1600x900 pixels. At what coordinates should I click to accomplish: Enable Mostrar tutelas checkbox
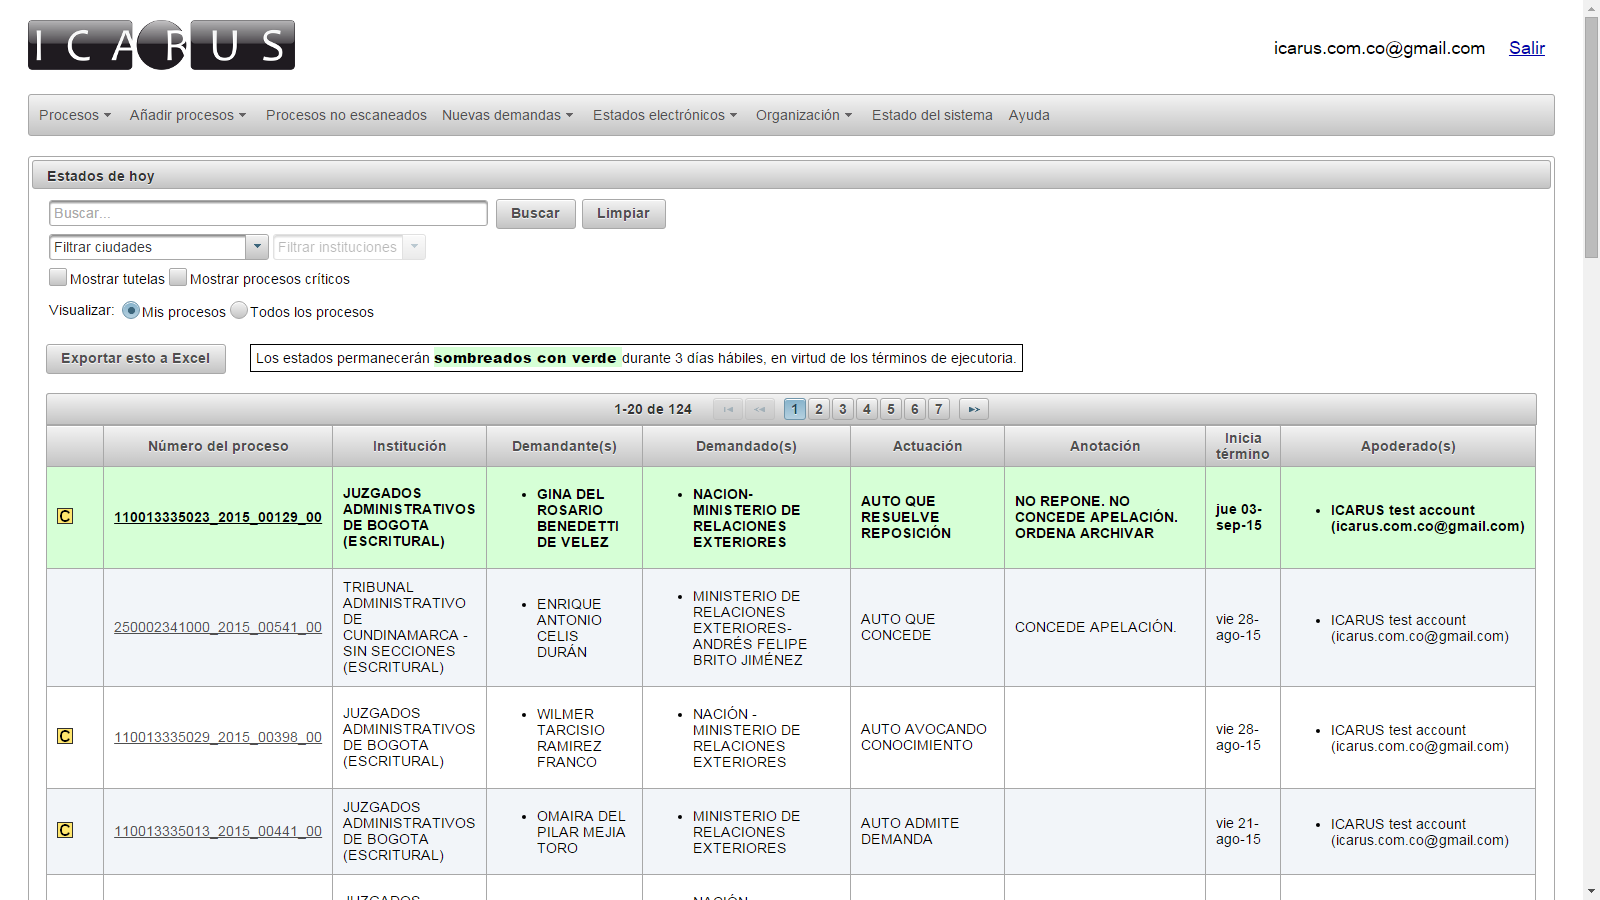(x=58, y=278)
